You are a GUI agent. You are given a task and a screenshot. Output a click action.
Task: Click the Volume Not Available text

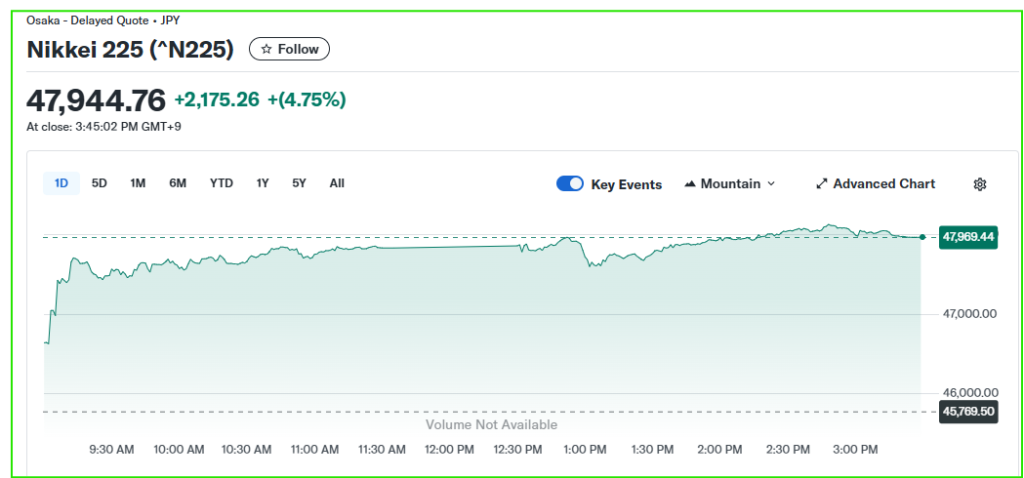coord(491,425)
